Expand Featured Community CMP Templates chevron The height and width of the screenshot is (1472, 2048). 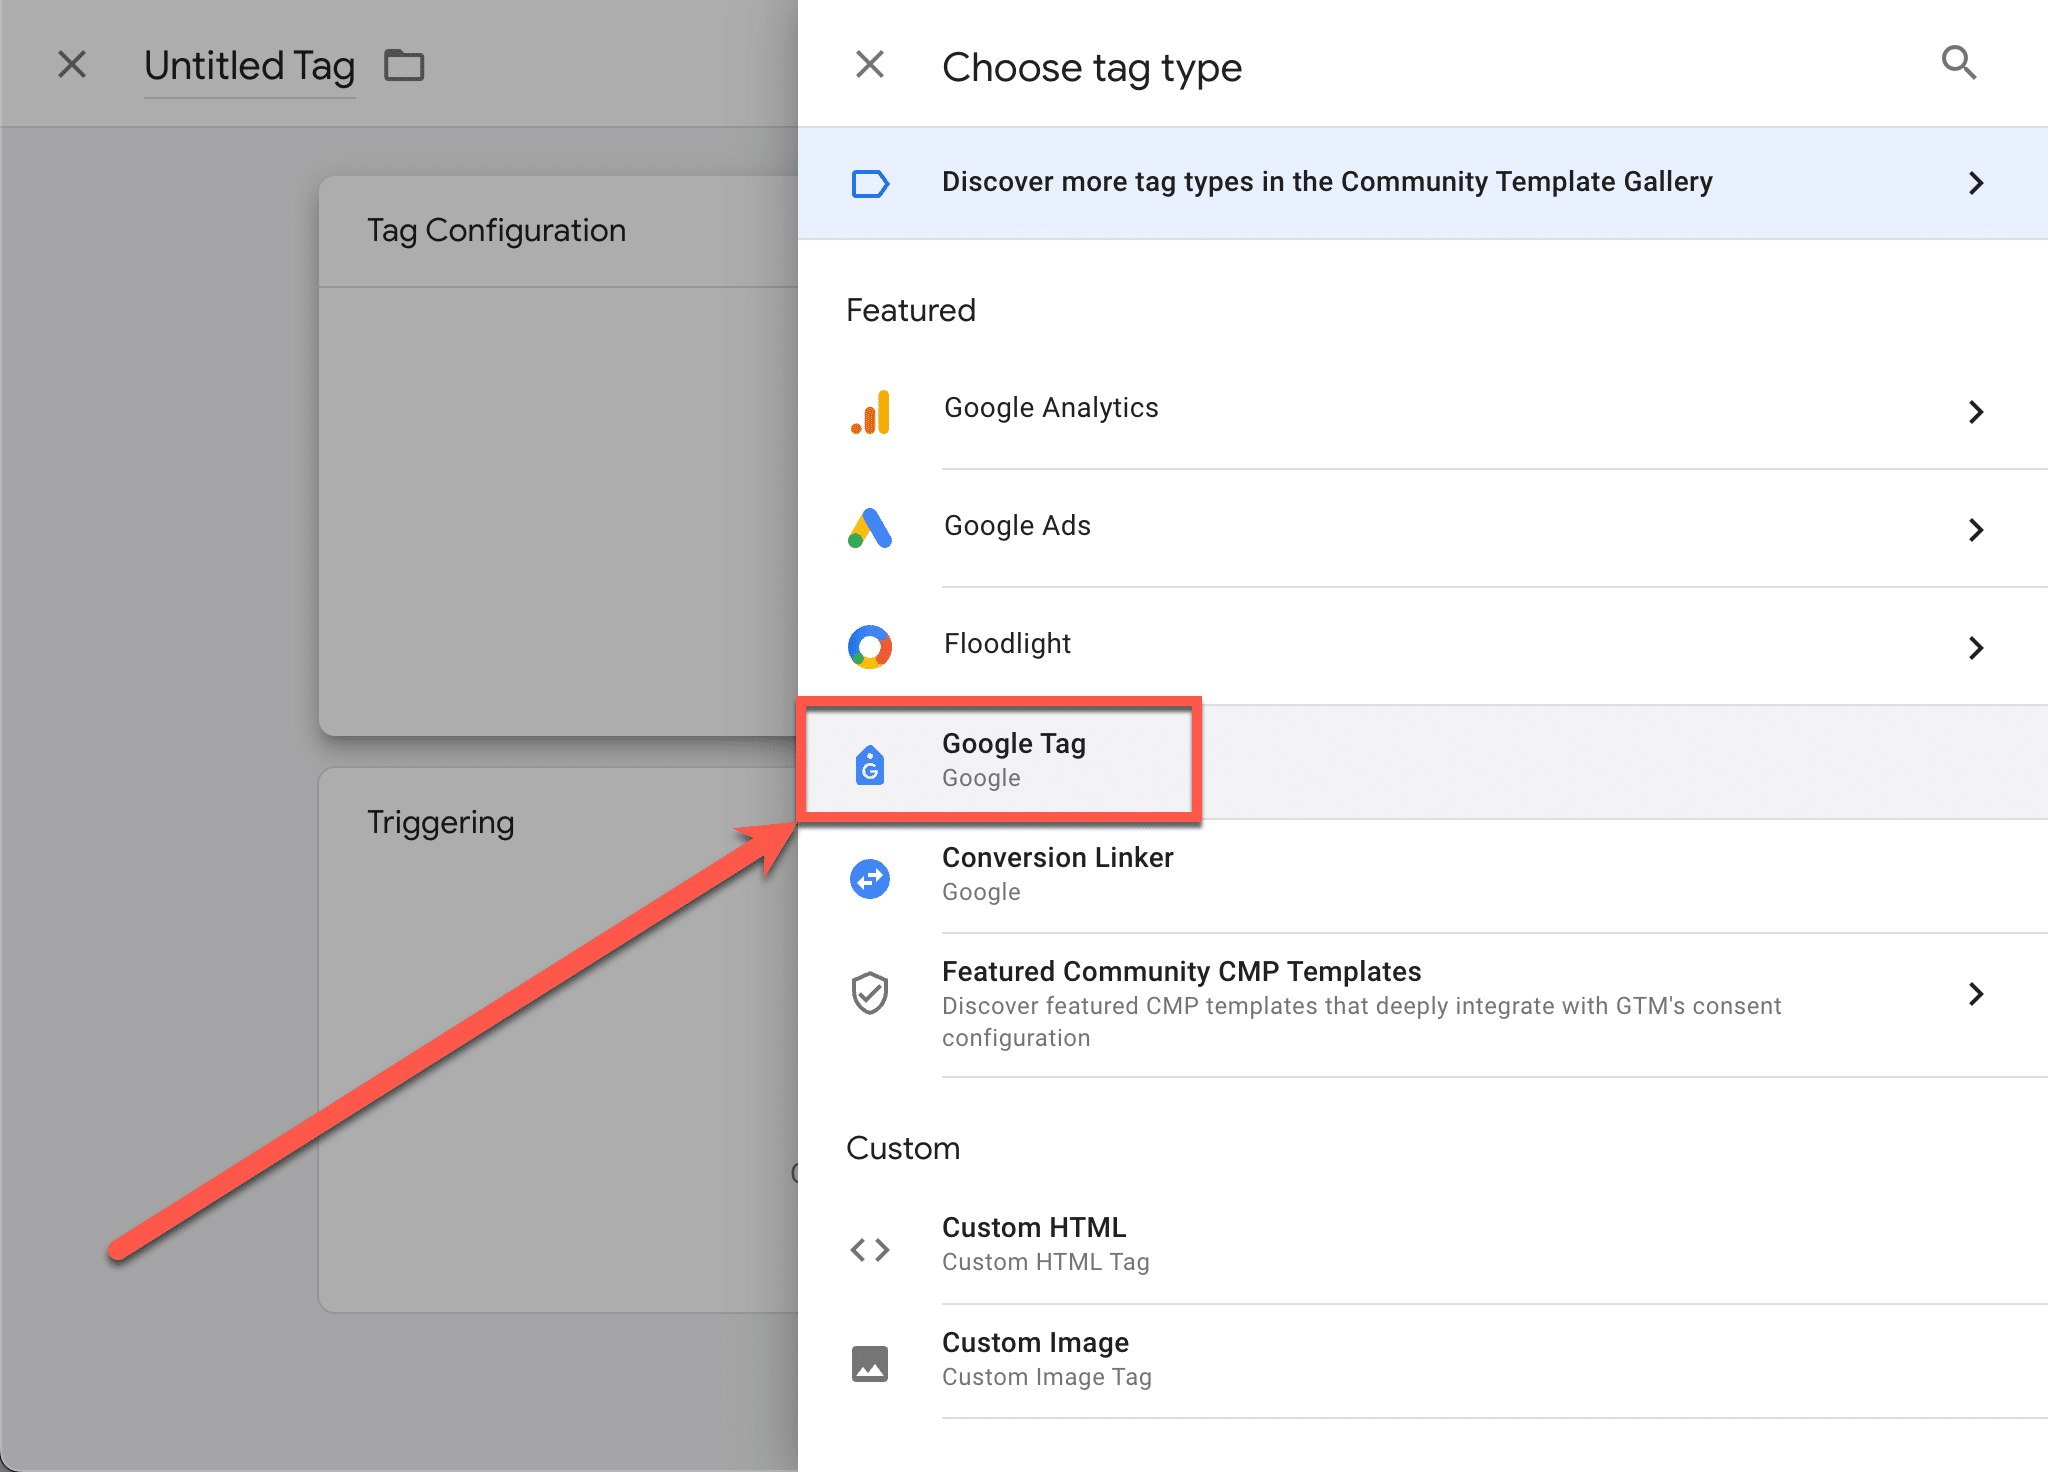coord(1976,994)
